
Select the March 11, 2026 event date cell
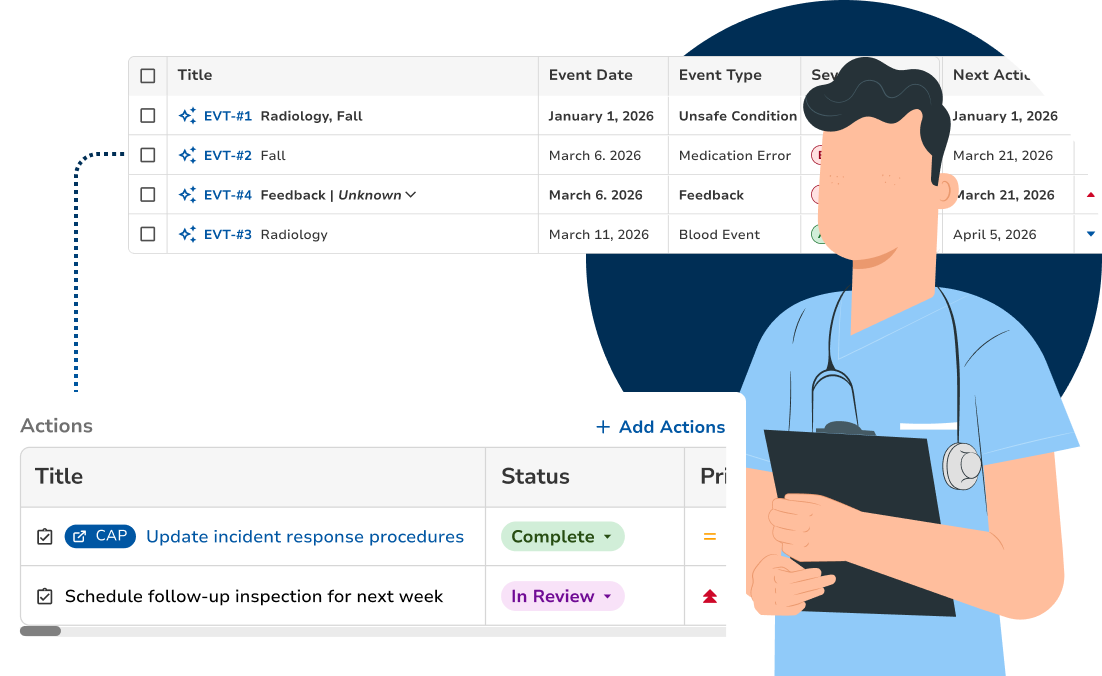pos(599,234)
